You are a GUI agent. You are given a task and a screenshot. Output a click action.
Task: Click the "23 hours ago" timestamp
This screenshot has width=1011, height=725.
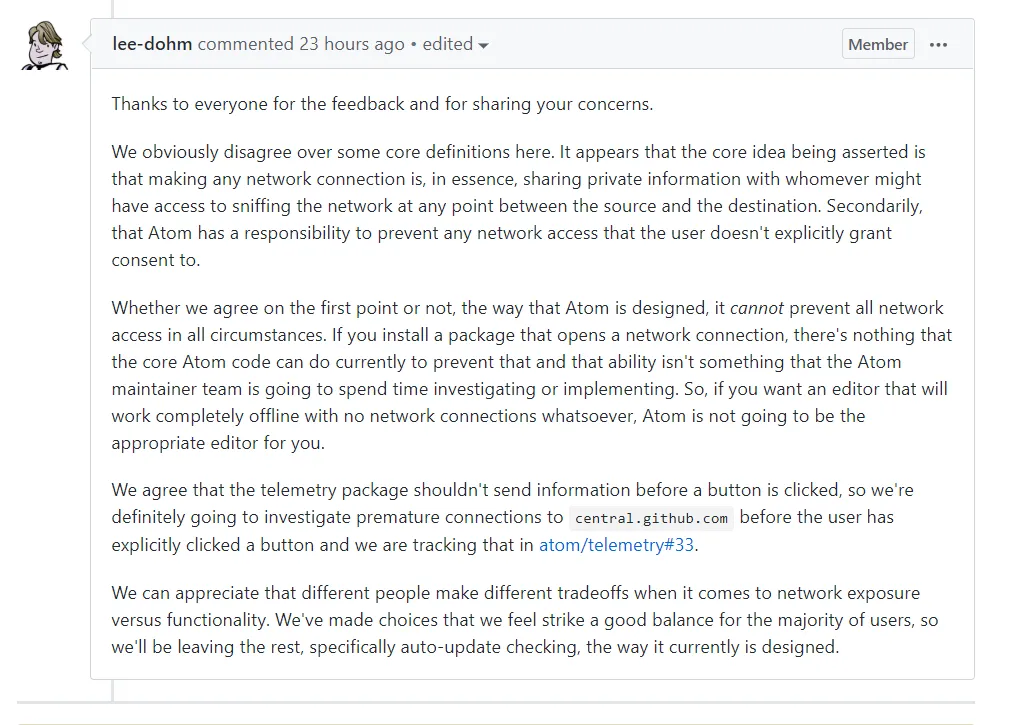tap(352, 45)
